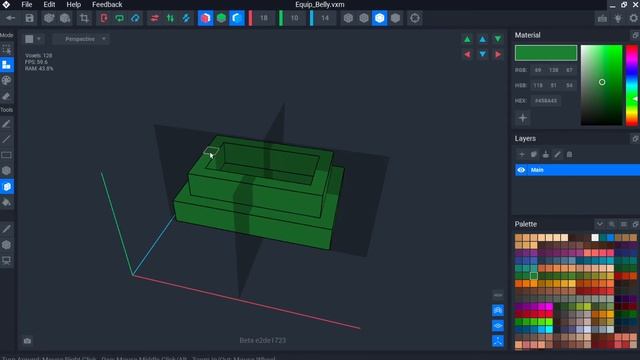This screenshot has height=360, width=640.
Task: Hide the Main layer with eye icon
Action: [x=521, y=170]
